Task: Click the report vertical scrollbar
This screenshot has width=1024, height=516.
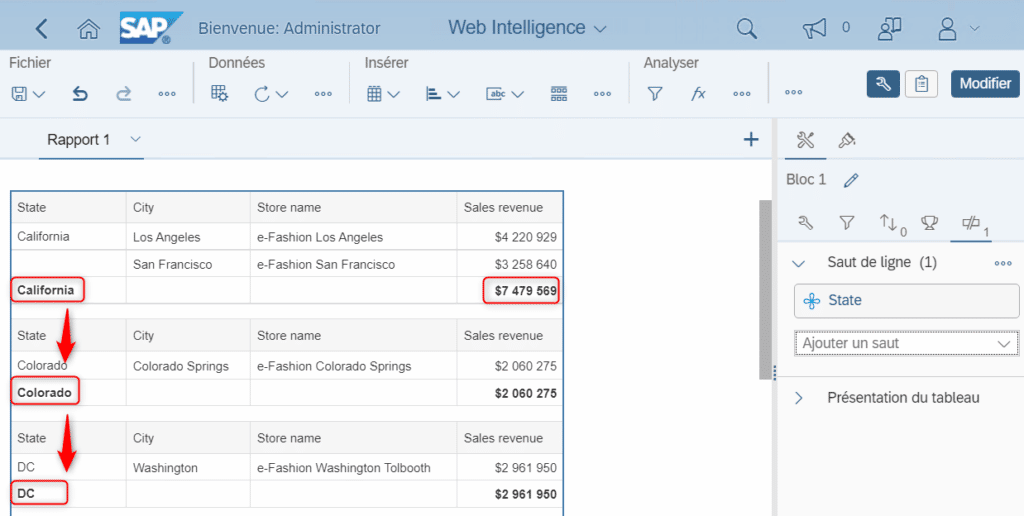Action: (x=765, y=289)
